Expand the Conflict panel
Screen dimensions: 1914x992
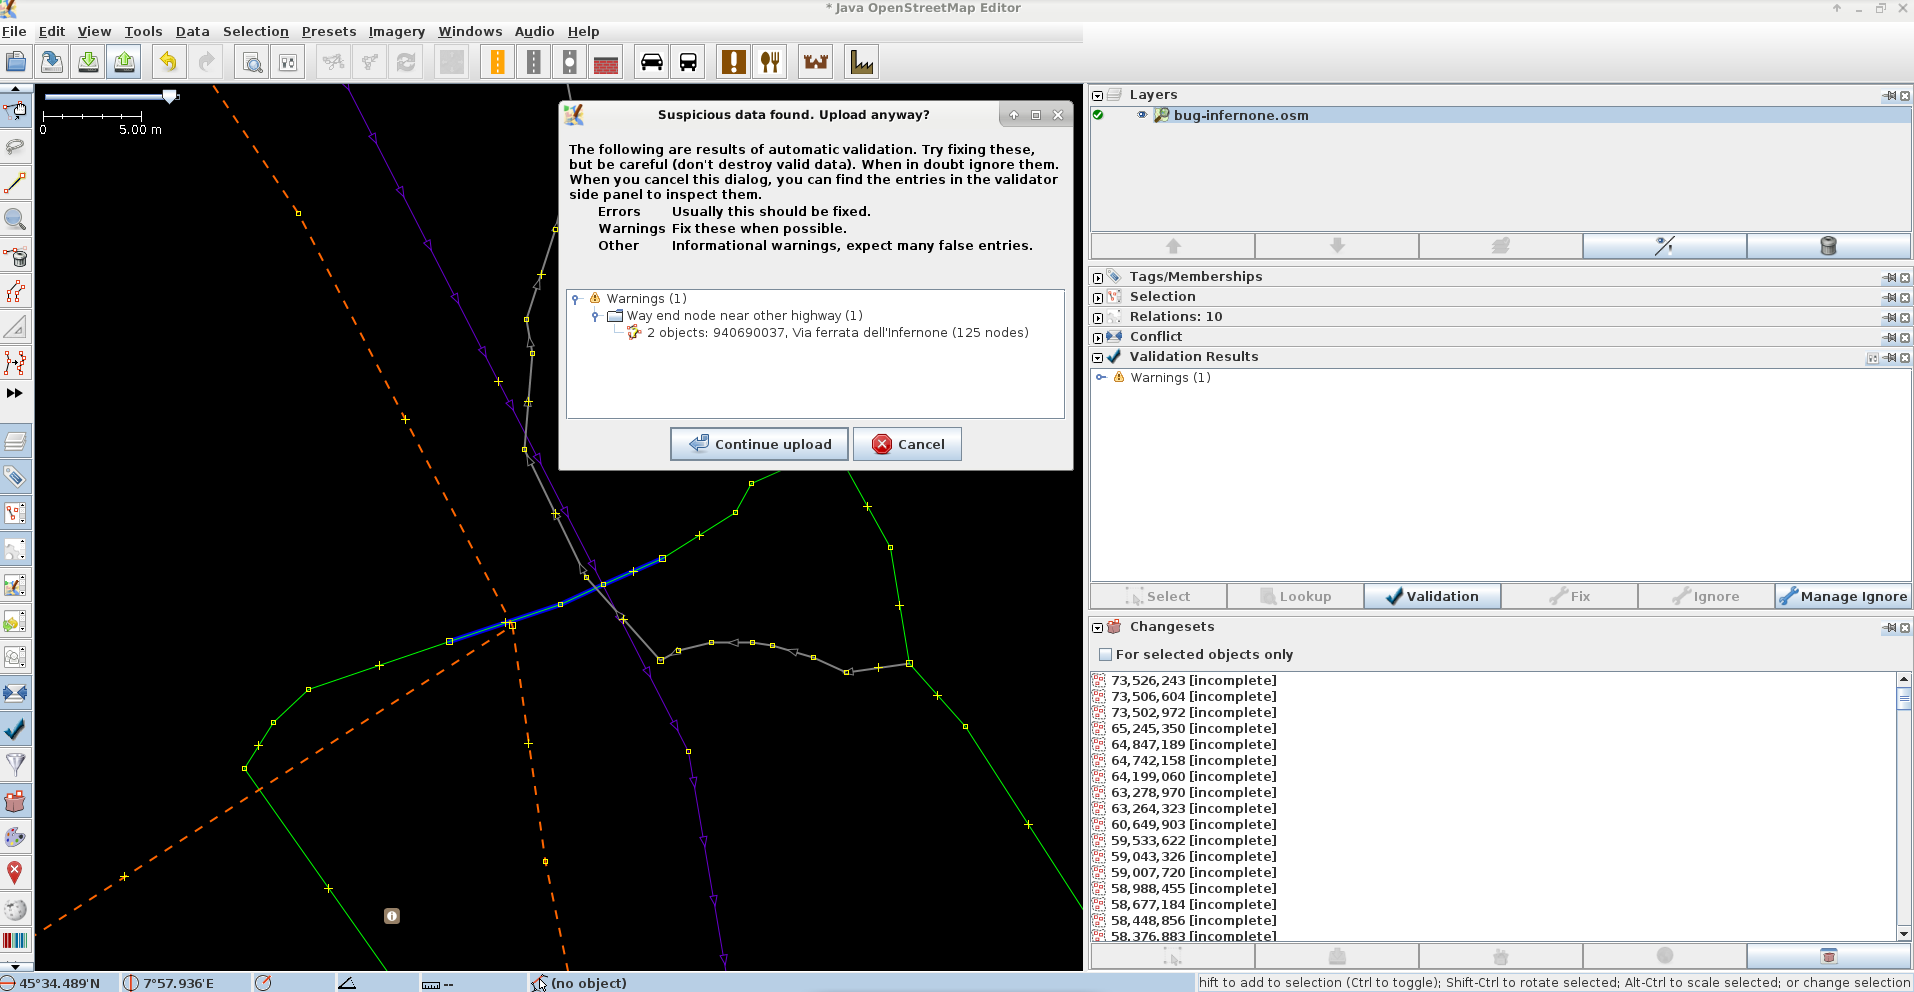tap(1098, 337)
